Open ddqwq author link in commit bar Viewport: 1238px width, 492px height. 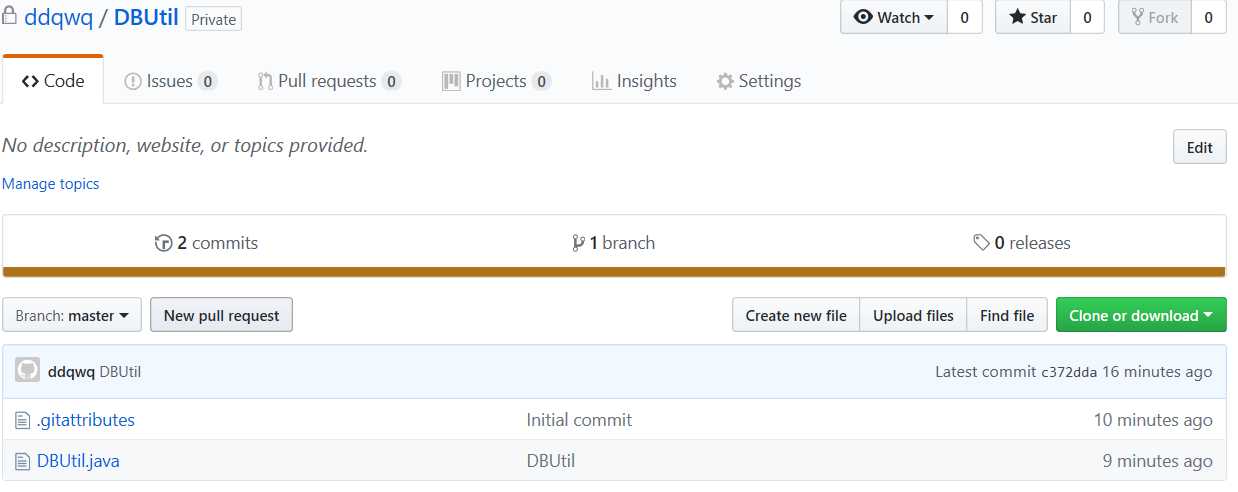(71, 372)
